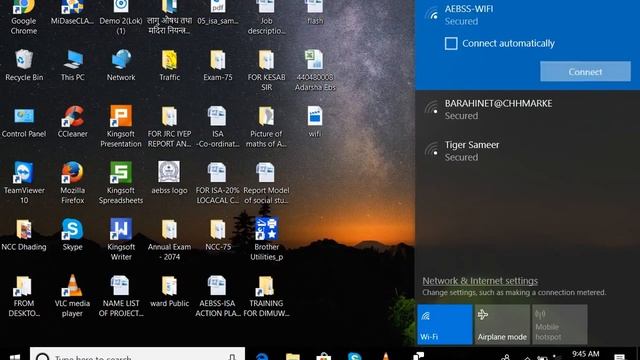Launch TeamViewer 10
Screen dimensions: 640x360
(24, 183)
